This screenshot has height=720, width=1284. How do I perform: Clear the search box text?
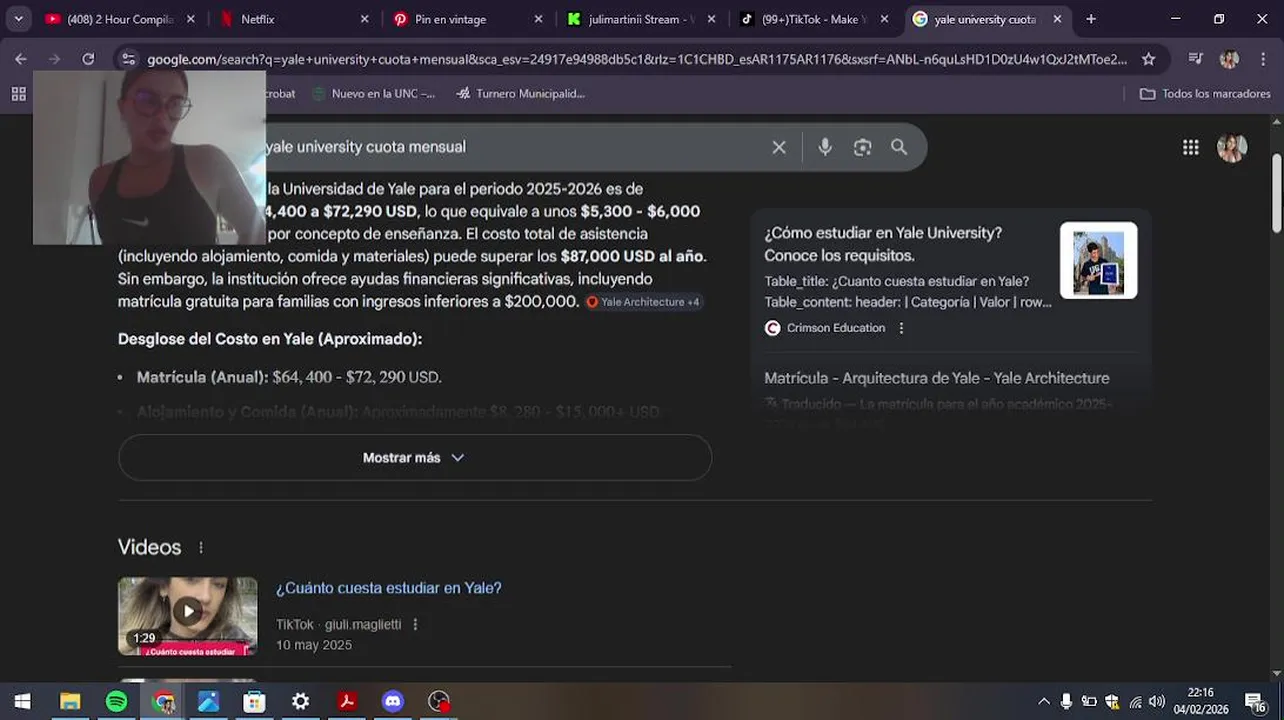(x=779, y=147)
